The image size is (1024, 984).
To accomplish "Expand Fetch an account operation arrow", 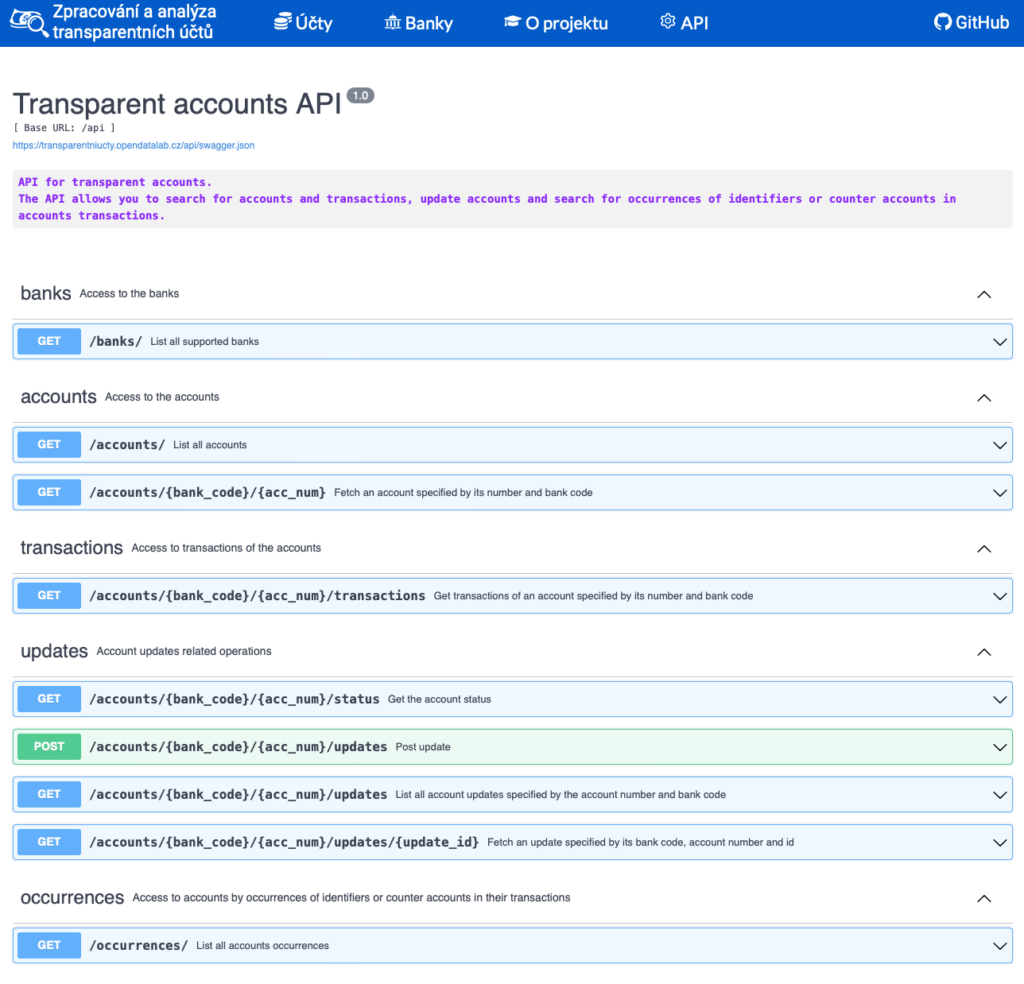I will point(999,493).
